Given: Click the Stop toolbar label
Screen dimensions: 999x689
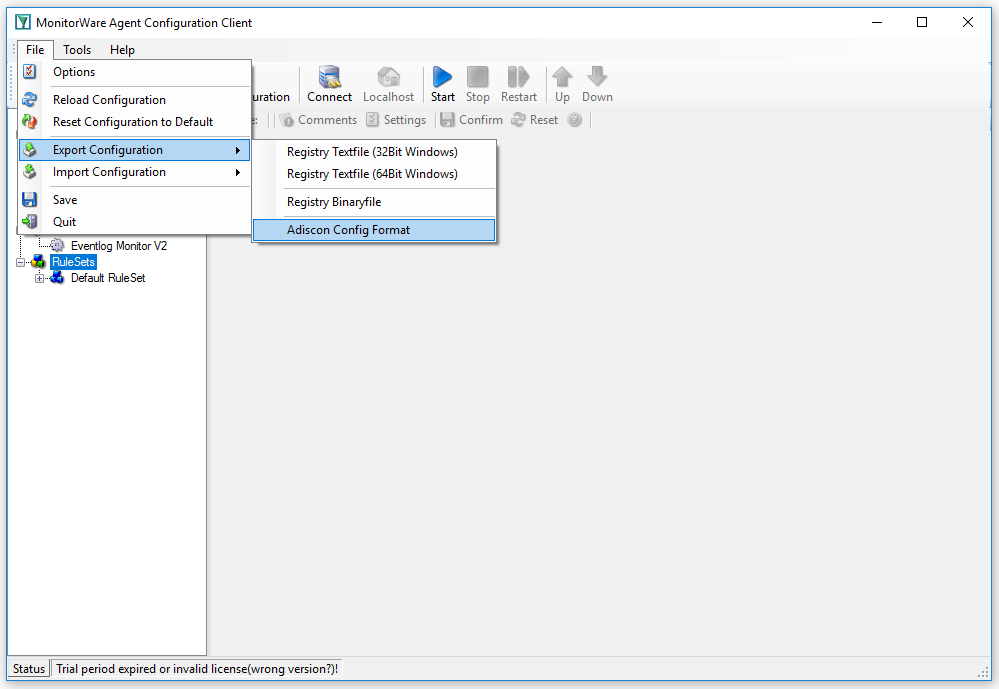Looking at the screenshot, I should pyautogui.click(x=478, y=97).
